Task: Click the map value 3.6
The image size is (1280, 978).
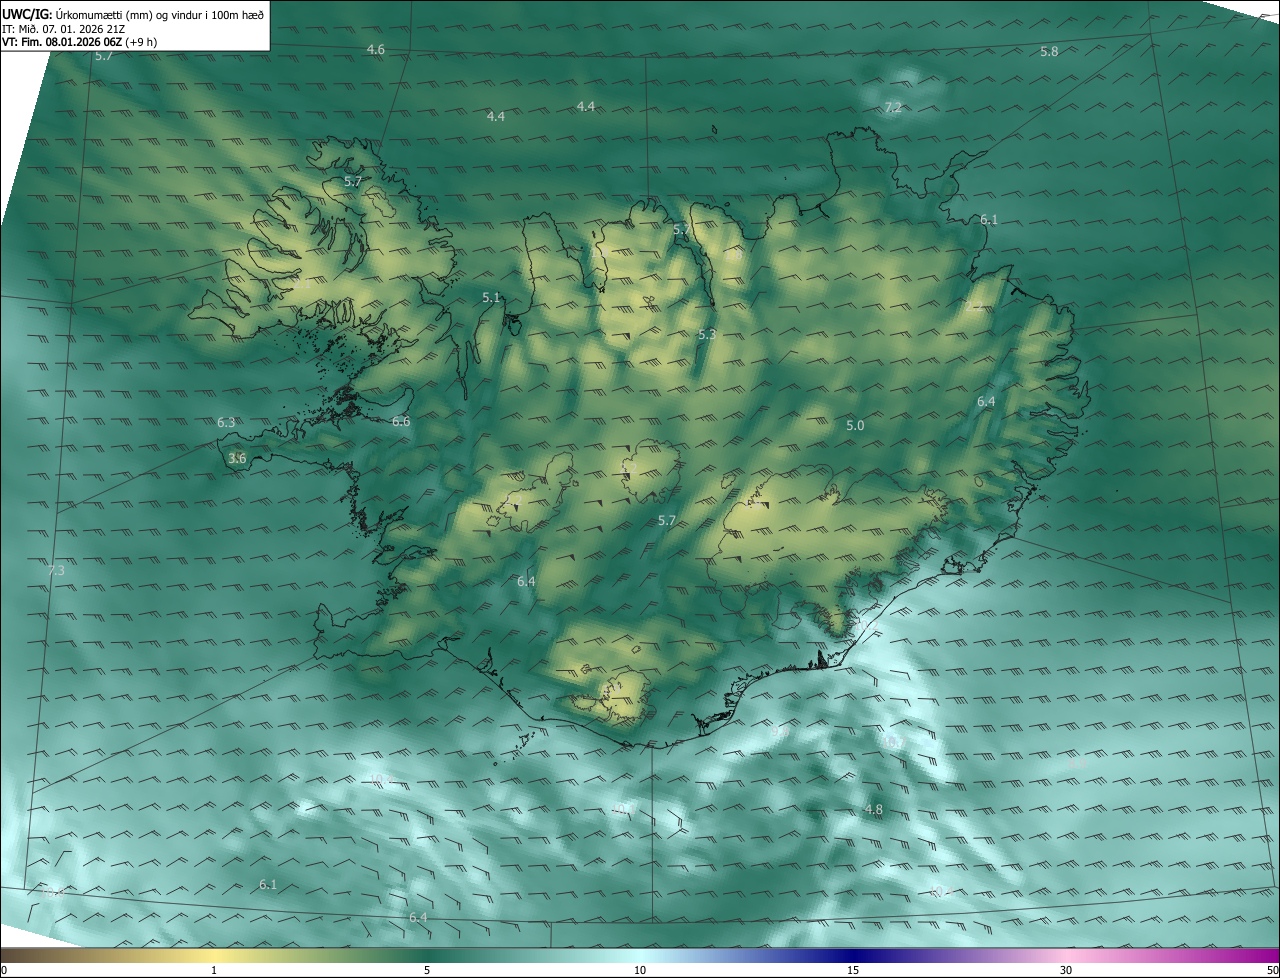Action: pyautogui.click(x=237, y=458)
